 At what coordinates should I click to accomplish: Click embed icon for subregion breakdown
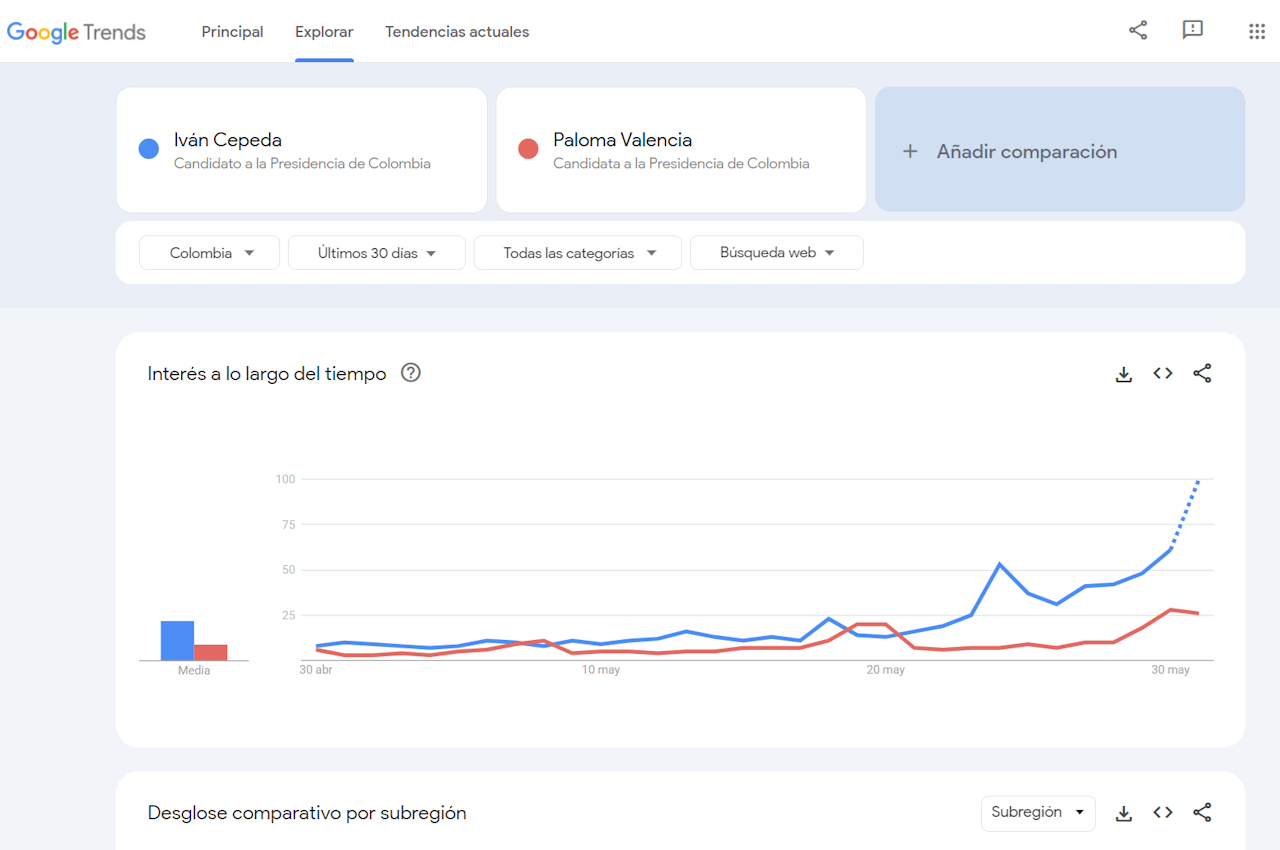click(1162, 813)
